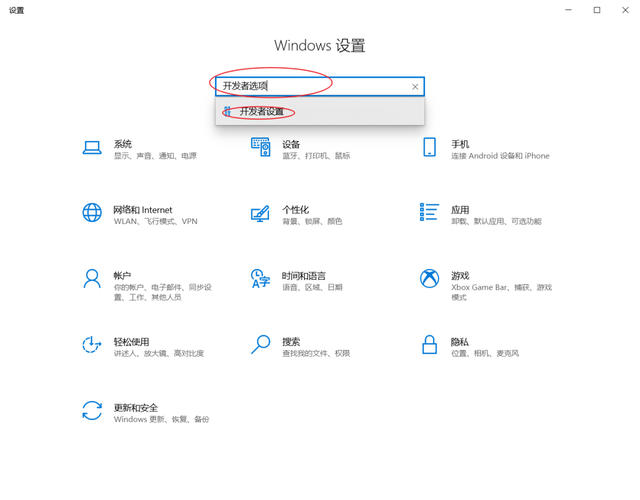Open the 游戏 settings category

pyautogui.click(x=460, y=276)
